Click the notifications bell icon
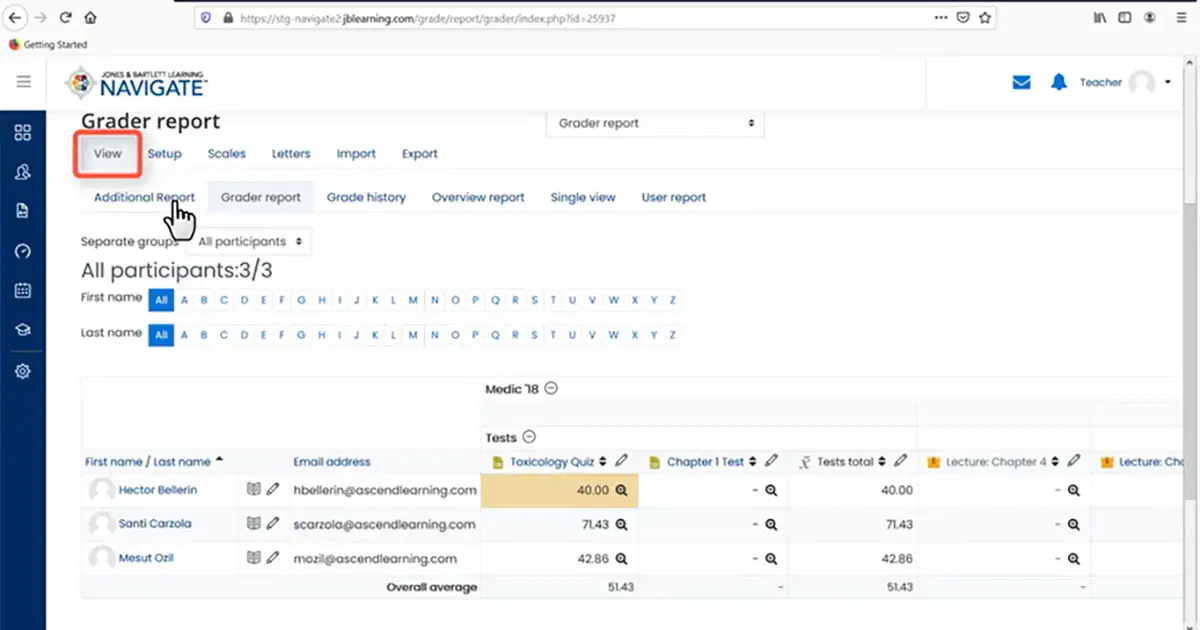1200x630 pixels. point(1059,83)
